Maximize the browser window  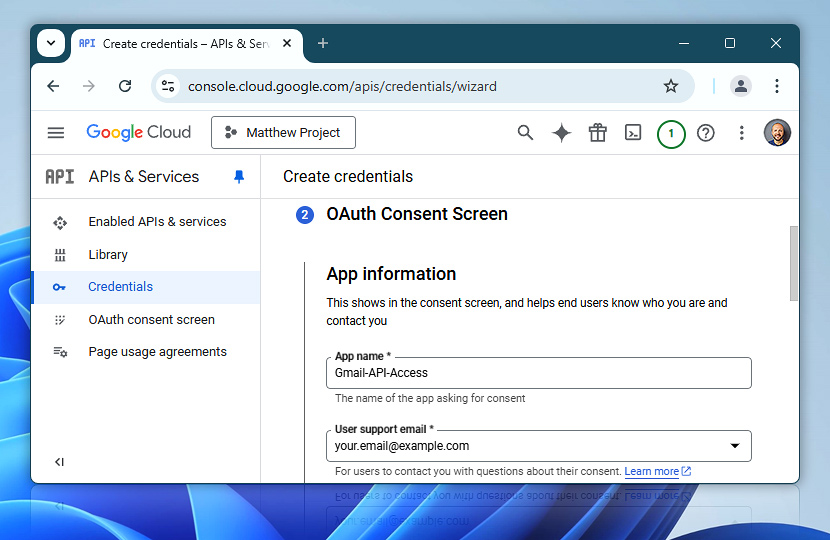[729, 43]
